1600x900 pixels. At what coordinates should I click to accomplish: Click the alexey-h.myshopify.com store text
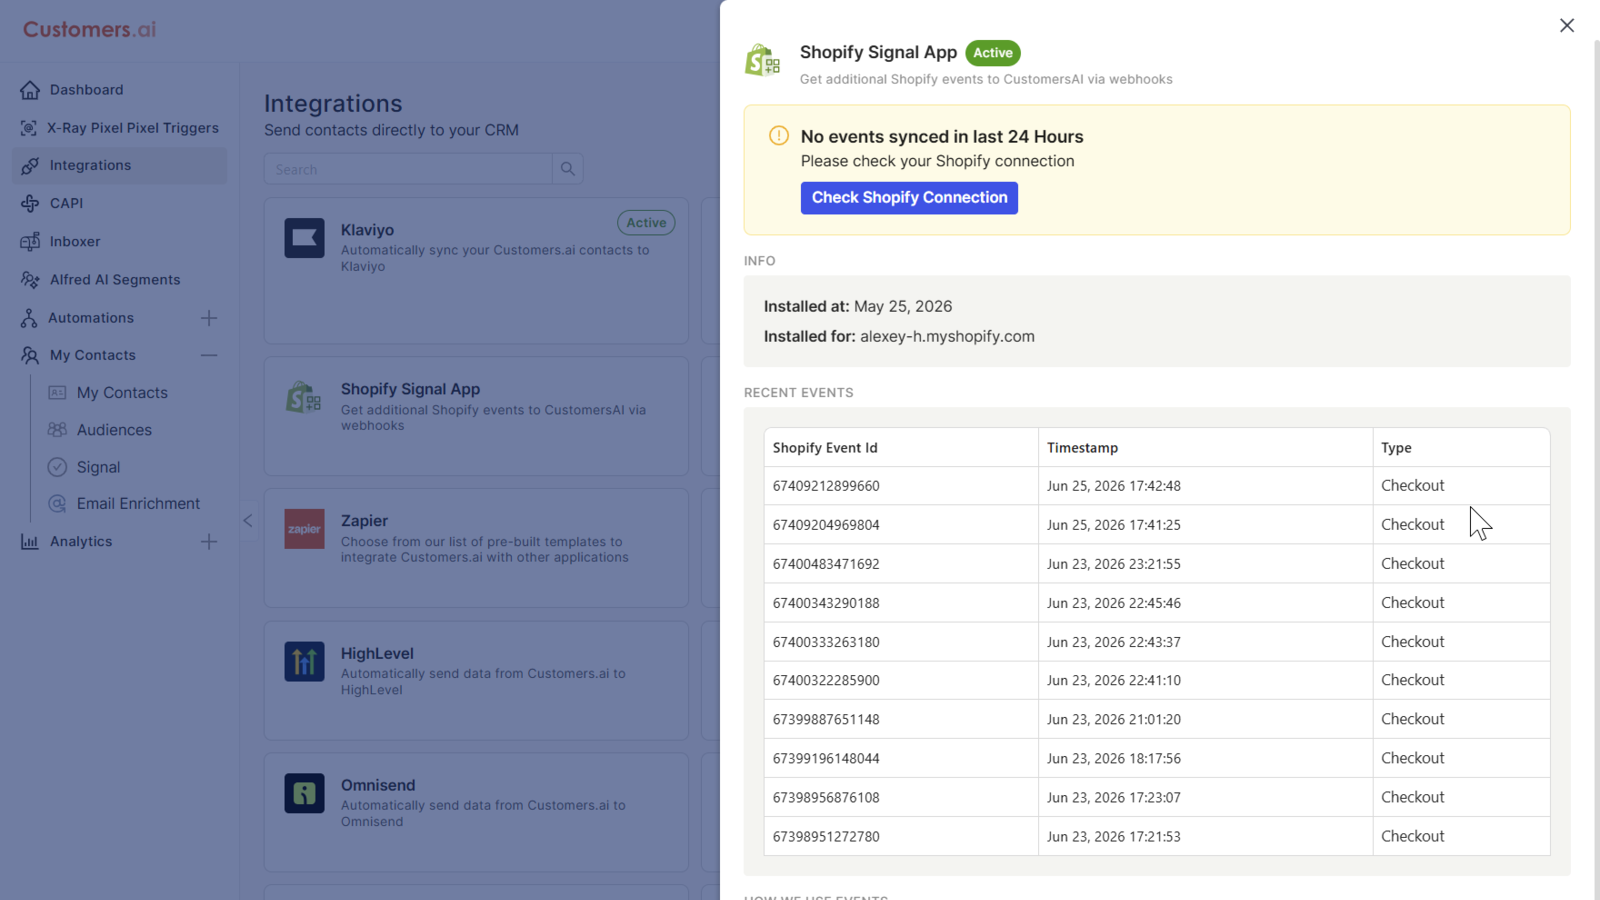[x=947, y=337]
